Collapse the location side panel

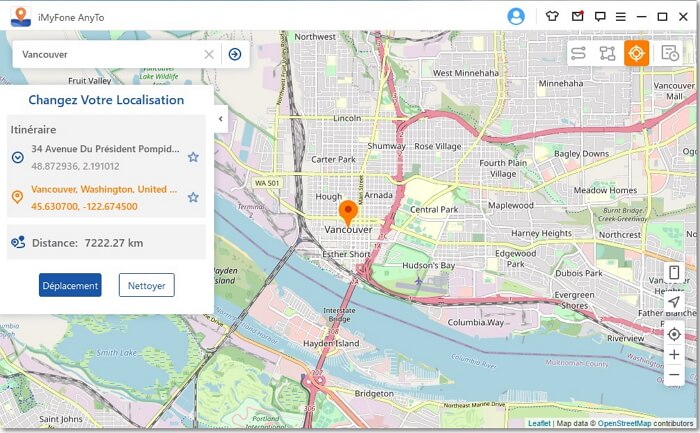[x=220, y=119]
